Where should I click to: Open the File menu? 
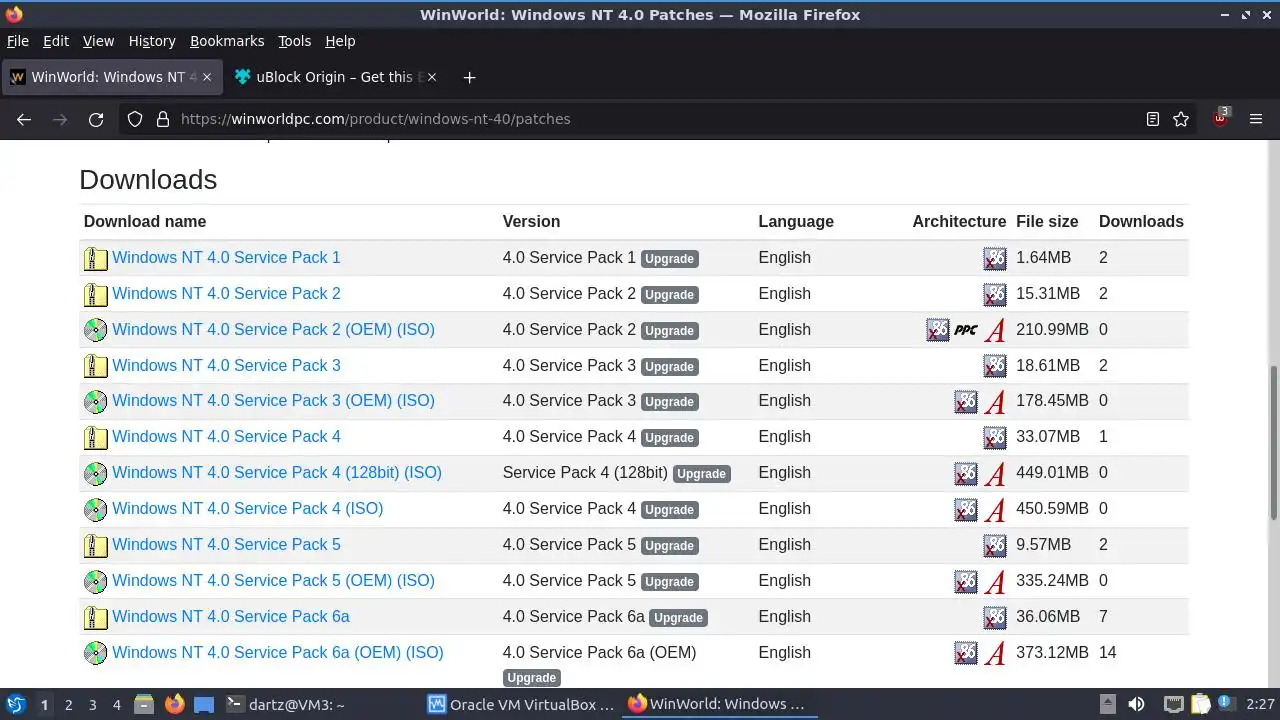pos(18,41)
